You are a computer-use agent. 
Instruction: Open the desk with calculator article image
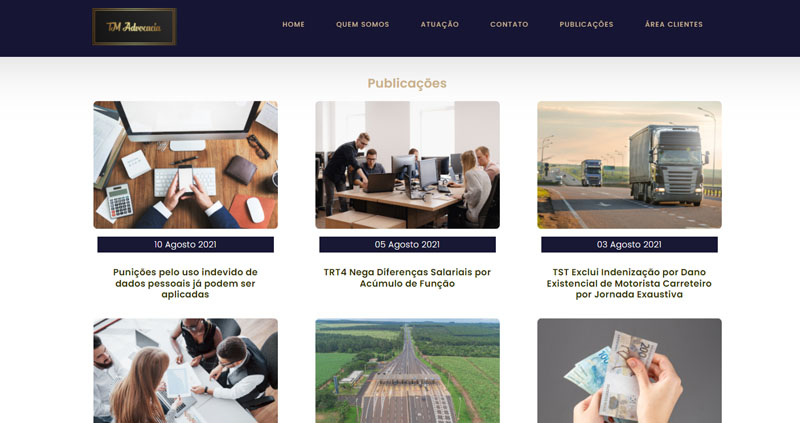pyautogui.click(x=186, y=165)
